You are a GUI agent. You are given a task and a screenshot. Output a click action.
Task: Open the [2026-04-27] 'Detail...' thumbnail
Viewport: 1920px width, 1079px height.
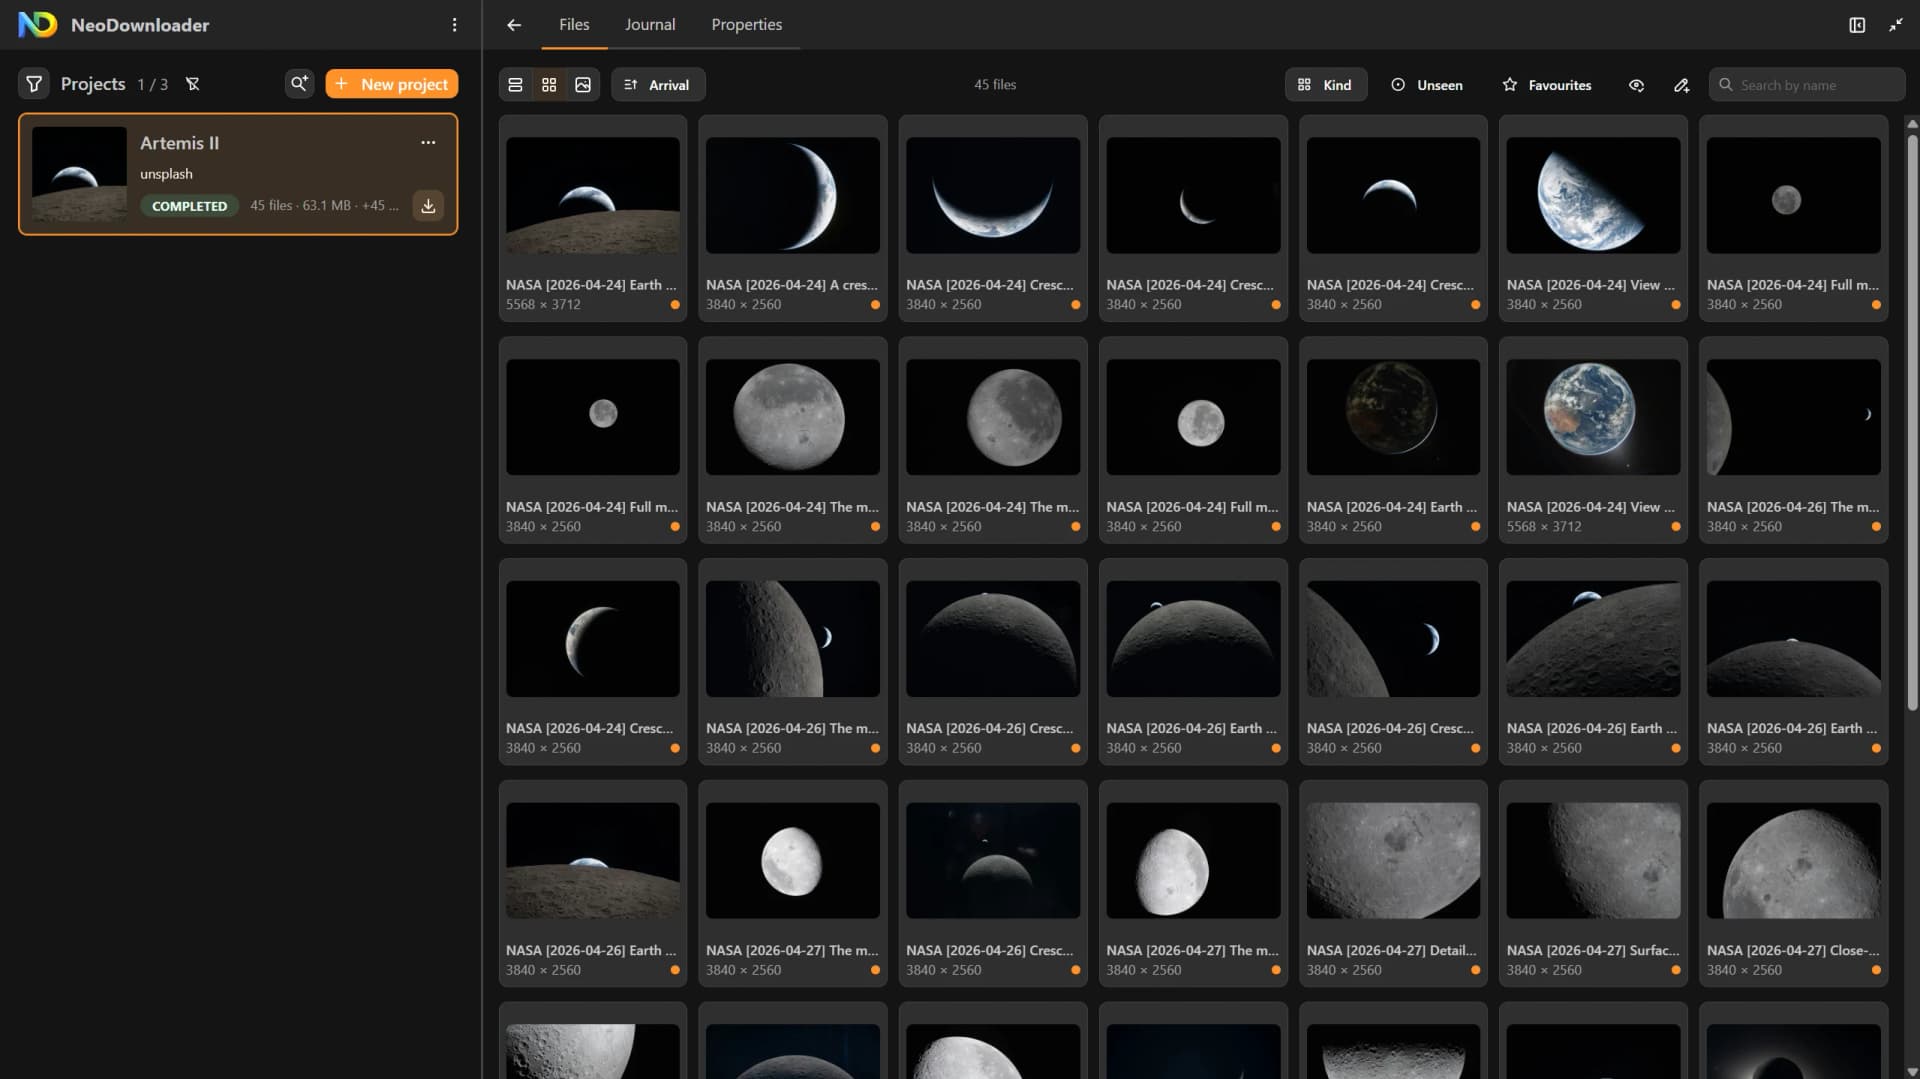1393,860
